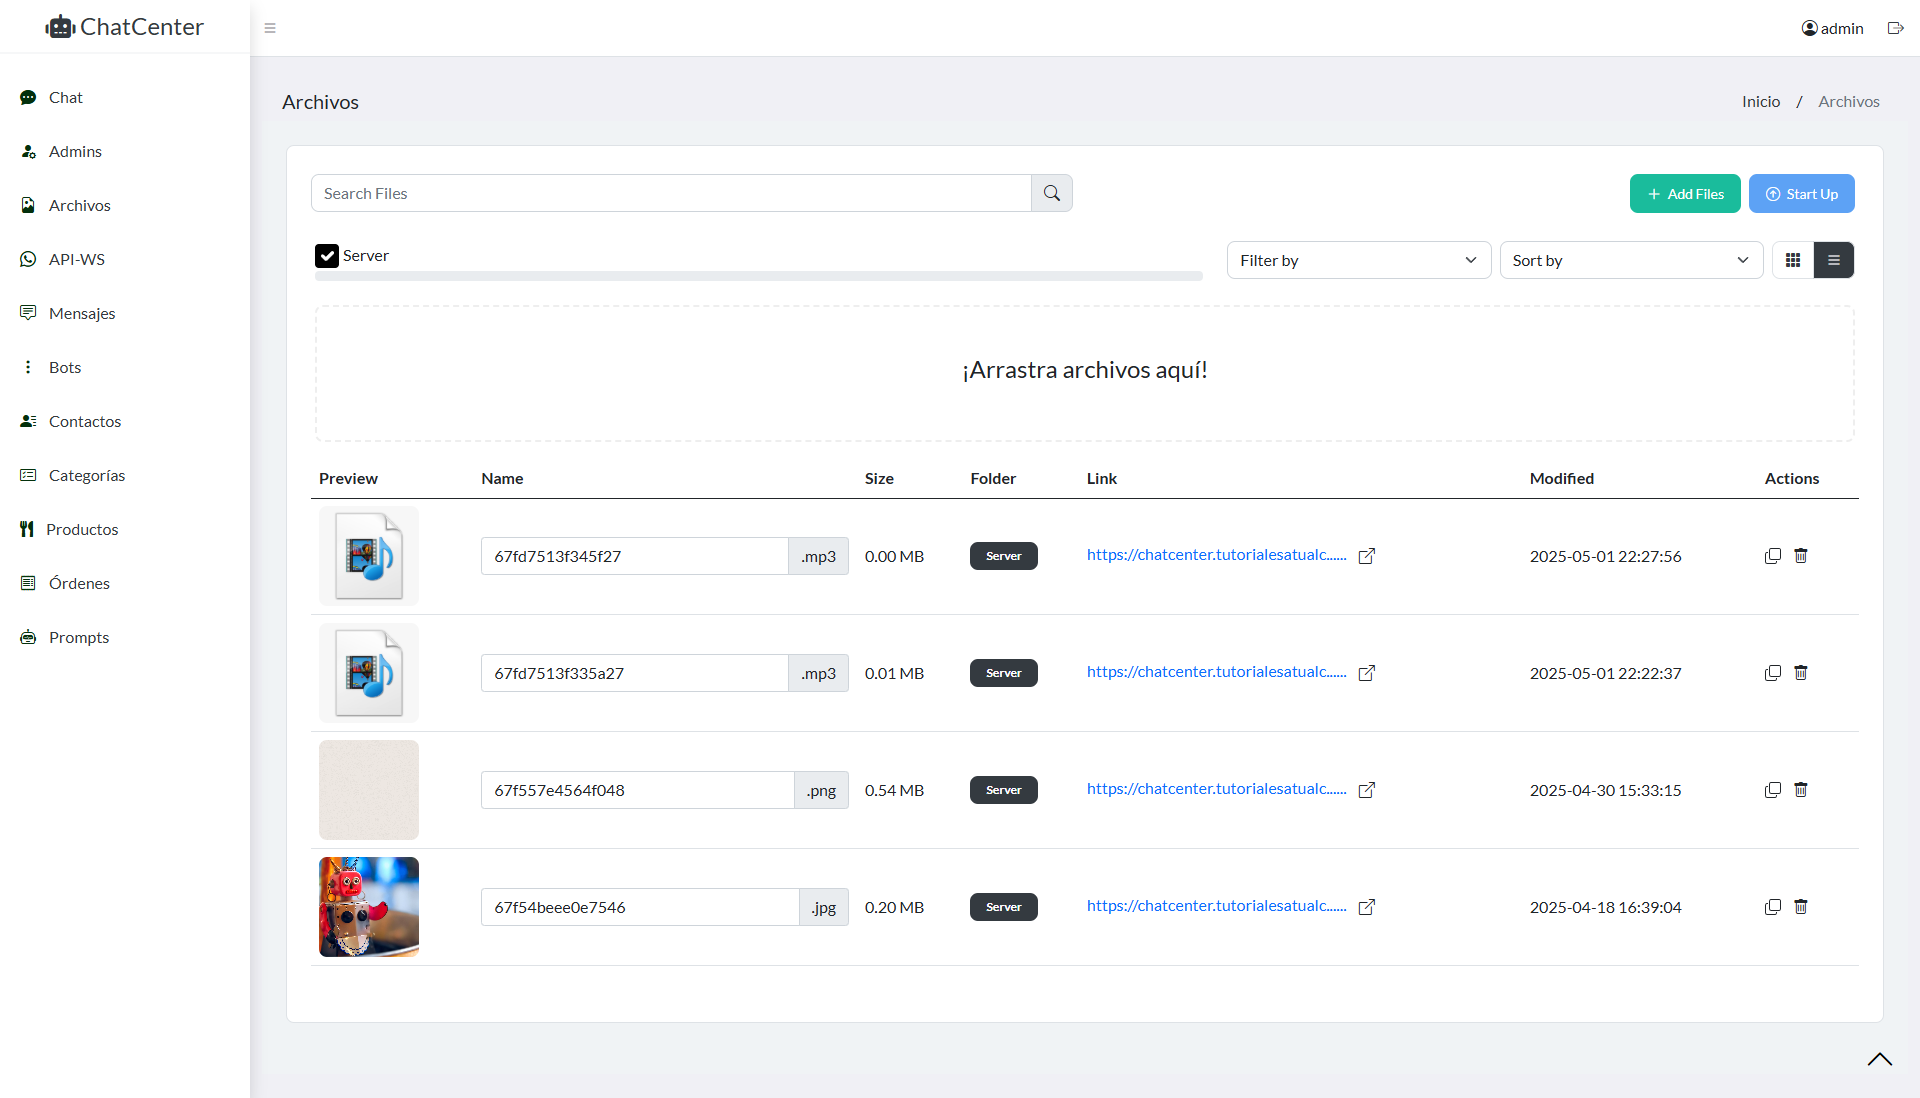The height and width of the screenshot is (1098, 1920).
Task: Open the Filter by dropdown
Action: pos(1359,260)
